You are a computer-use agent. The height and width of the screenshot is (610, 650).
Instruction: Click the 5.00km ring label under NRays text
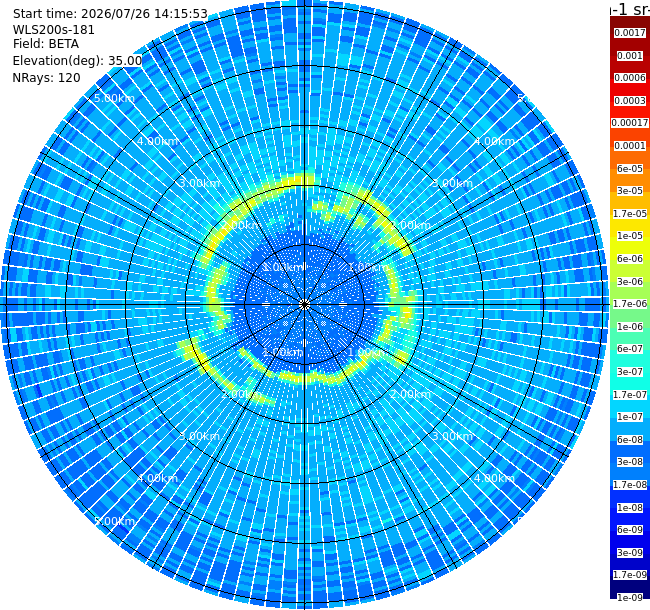tap(114, 98)
